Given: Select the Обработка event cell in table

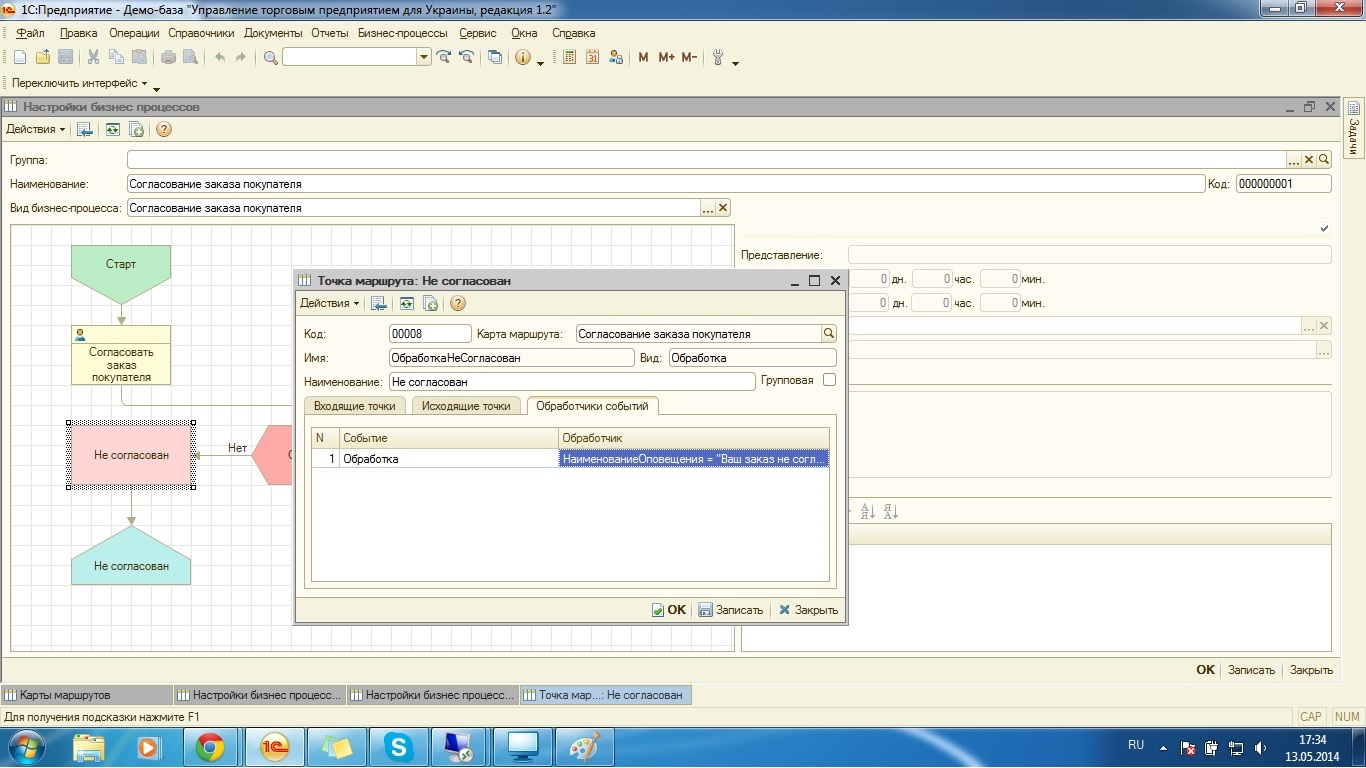Looking at the screenshot, I should [448, 459].
